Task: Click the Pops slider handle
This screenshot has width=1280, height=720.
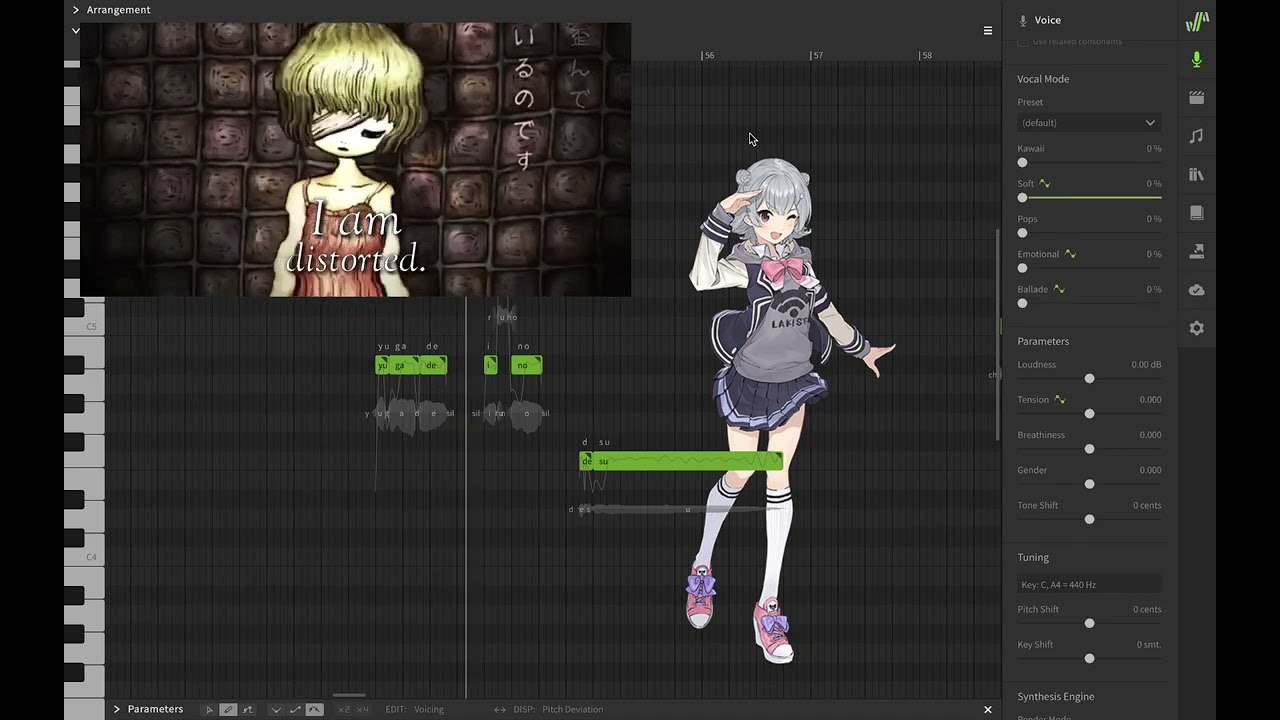Action: 1022,233
